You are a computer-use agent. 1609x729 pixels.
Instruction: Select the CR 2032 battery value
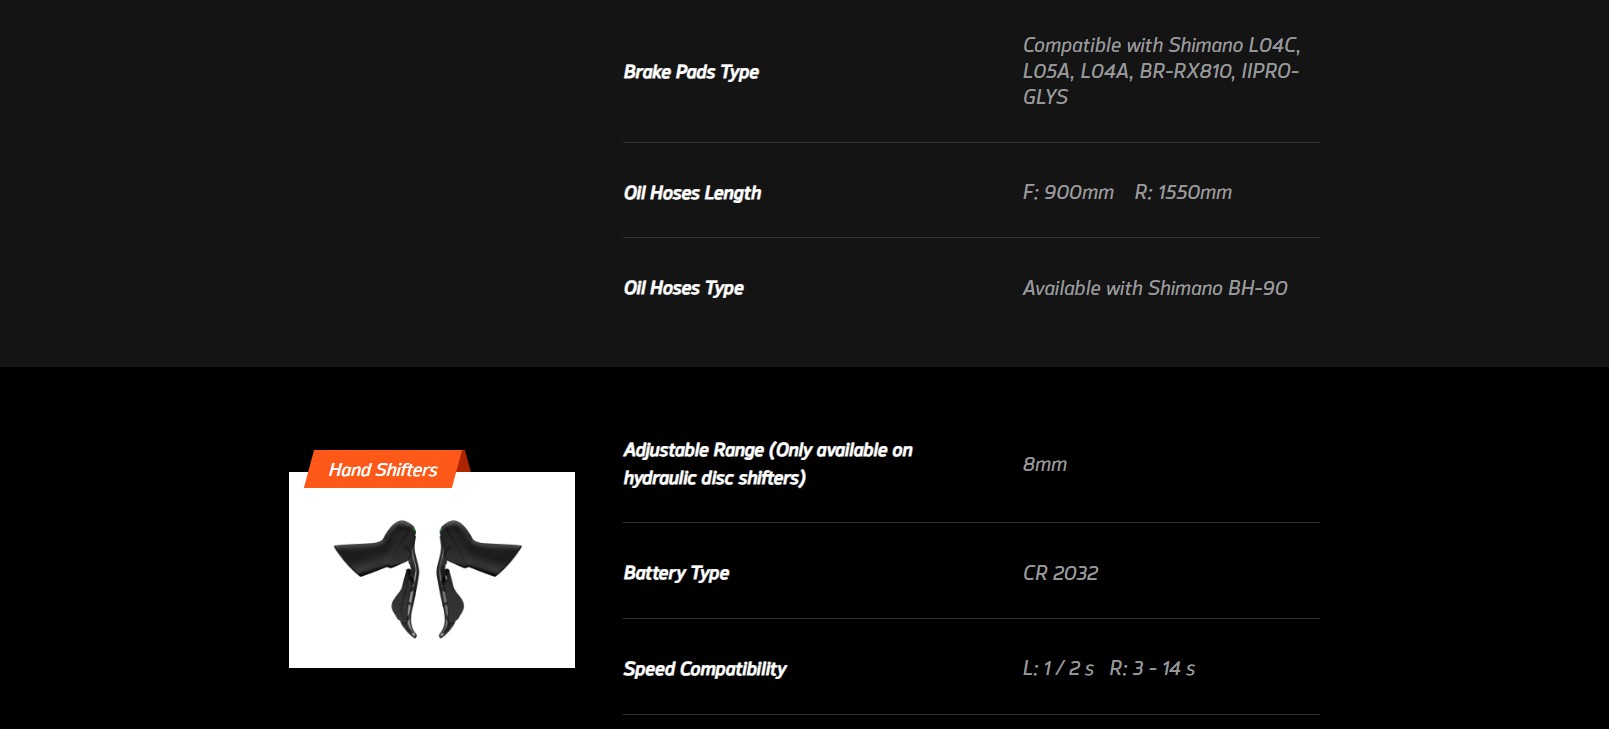pos(1060,573)
